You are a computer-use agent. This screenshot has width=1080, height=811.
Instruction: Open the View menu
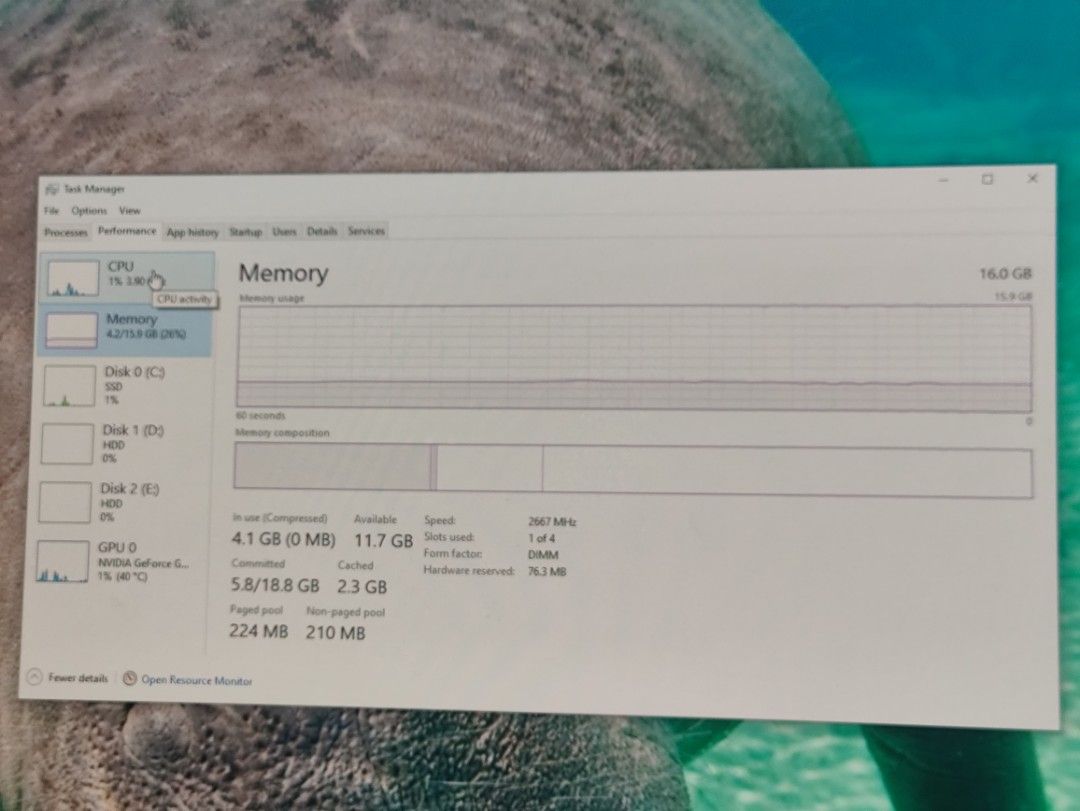[x=129, y=211]
